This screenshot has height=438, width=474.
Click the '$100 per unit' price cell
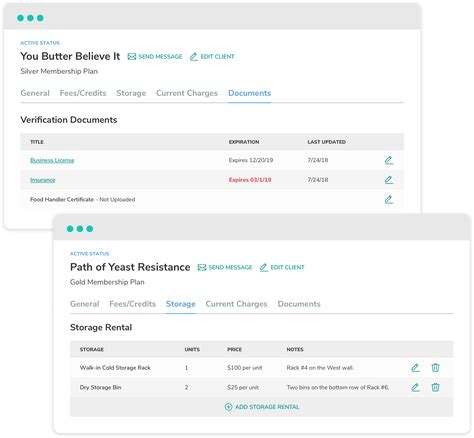[245, 368]
